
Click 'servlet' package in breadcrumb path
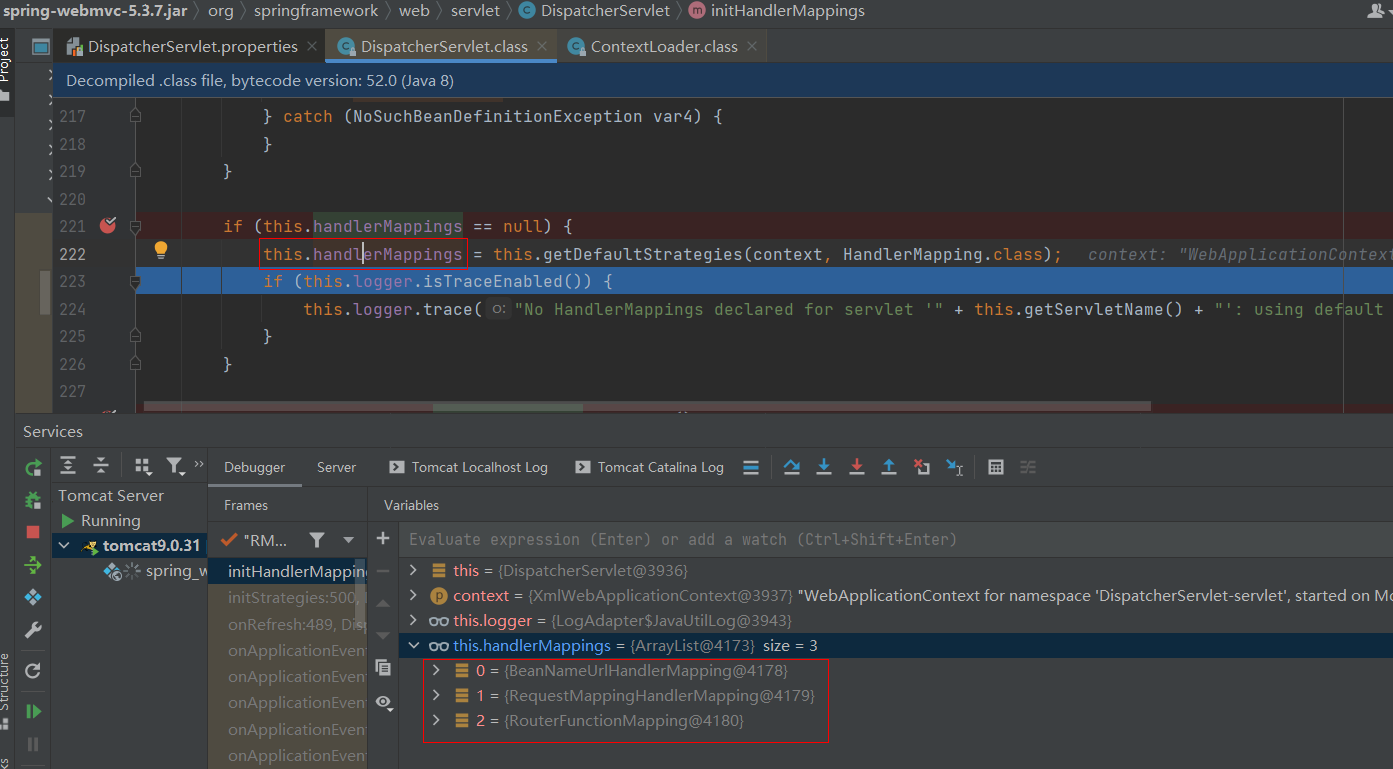click(x=476, y=11)
